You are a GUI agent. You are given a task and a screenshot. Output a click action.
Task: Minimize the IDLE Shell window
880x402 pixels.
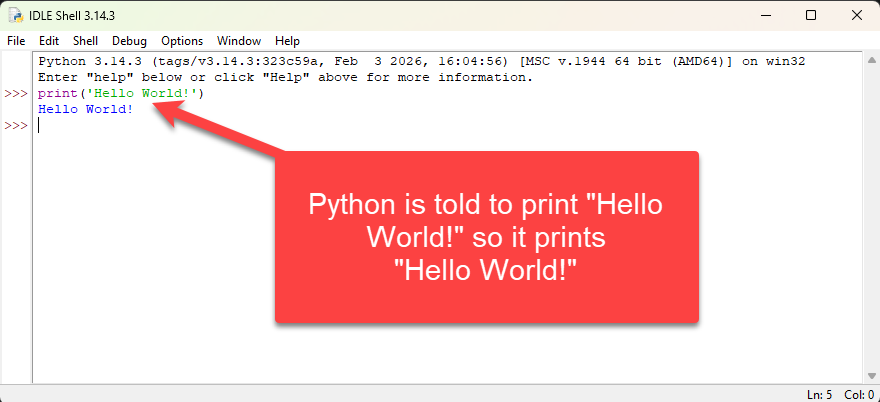pos(766,16)
